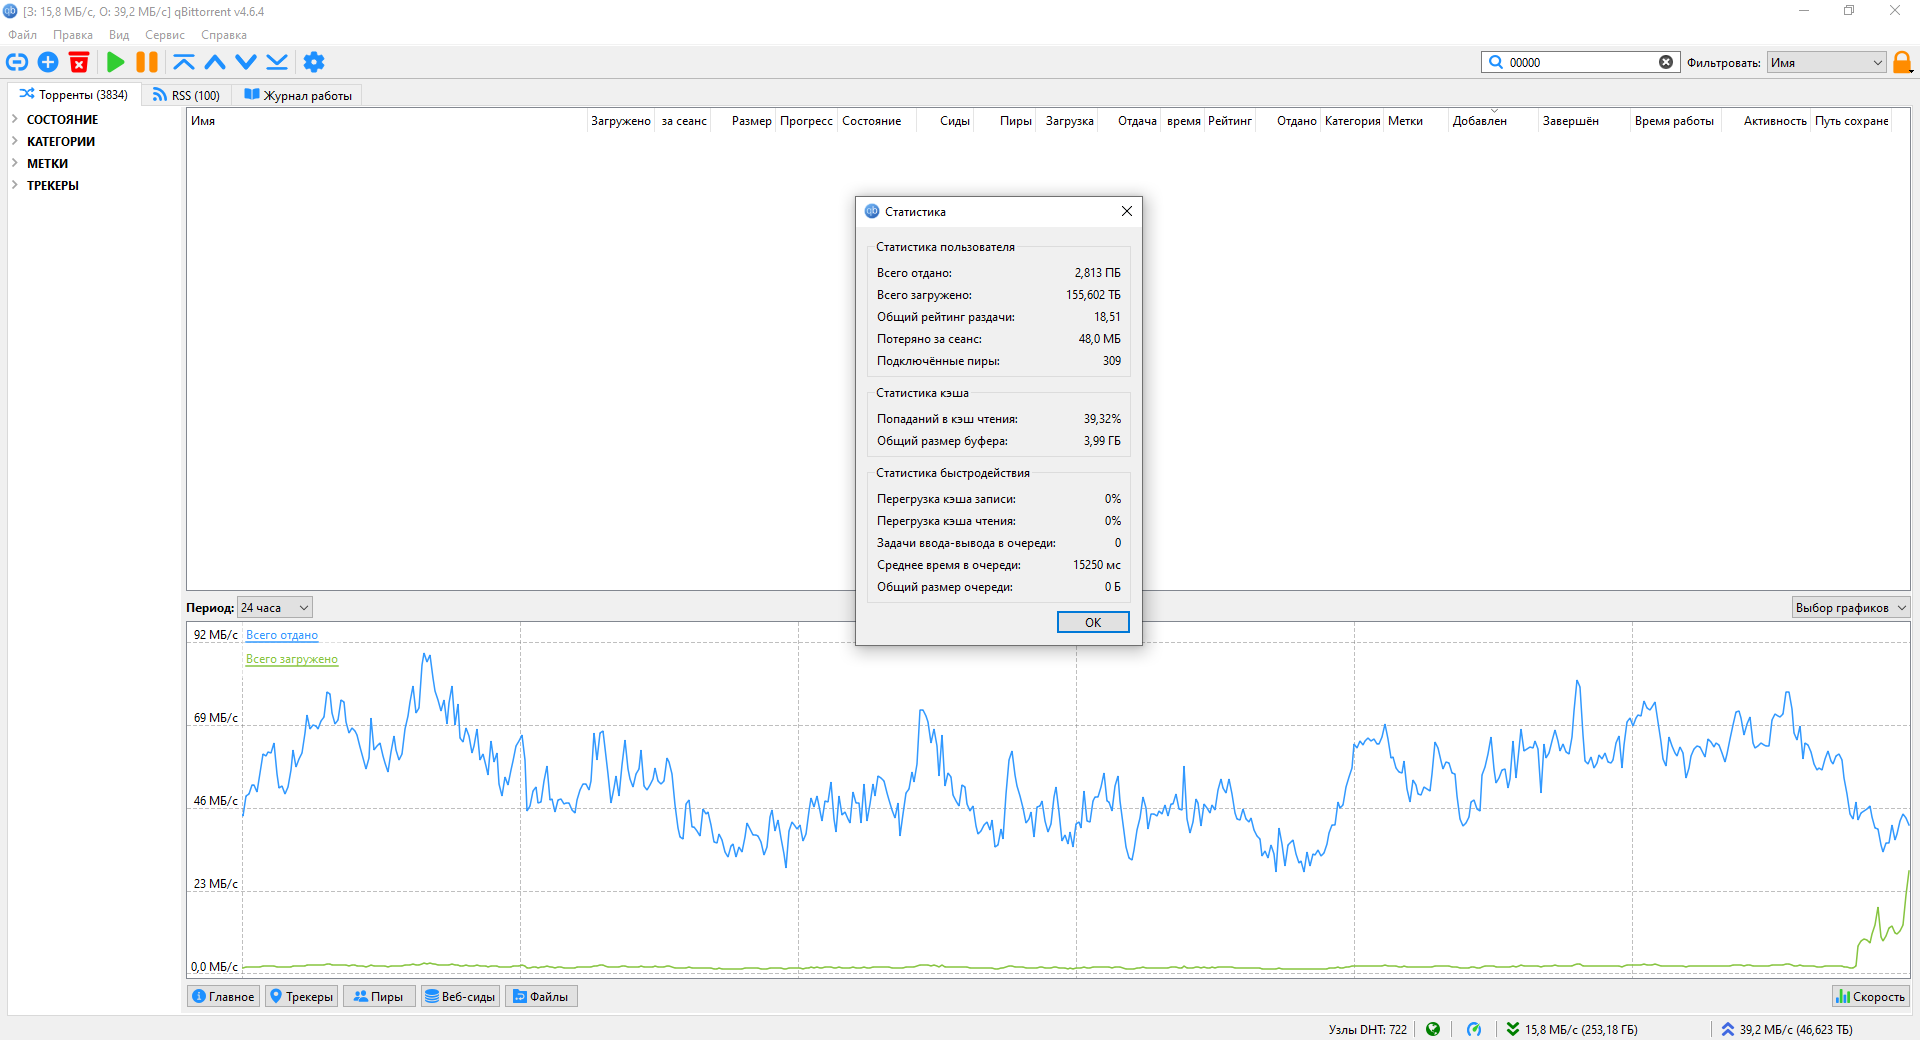This screenshot has height=1040, width=1920.
Task: Open the Сервис menu
Action: [x=164, y=35]
